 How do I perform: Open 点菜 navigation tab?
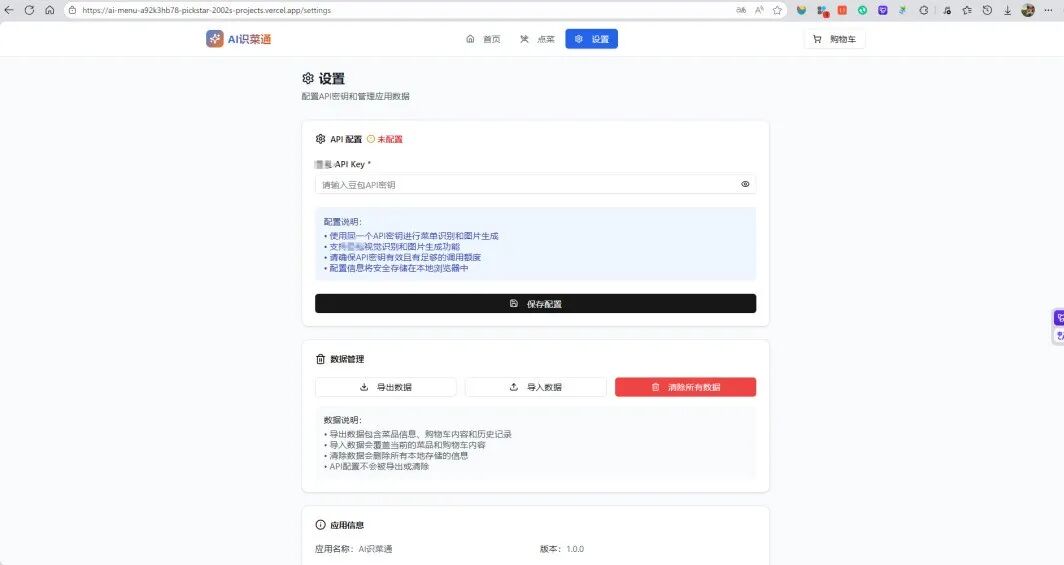pos(537,39)
